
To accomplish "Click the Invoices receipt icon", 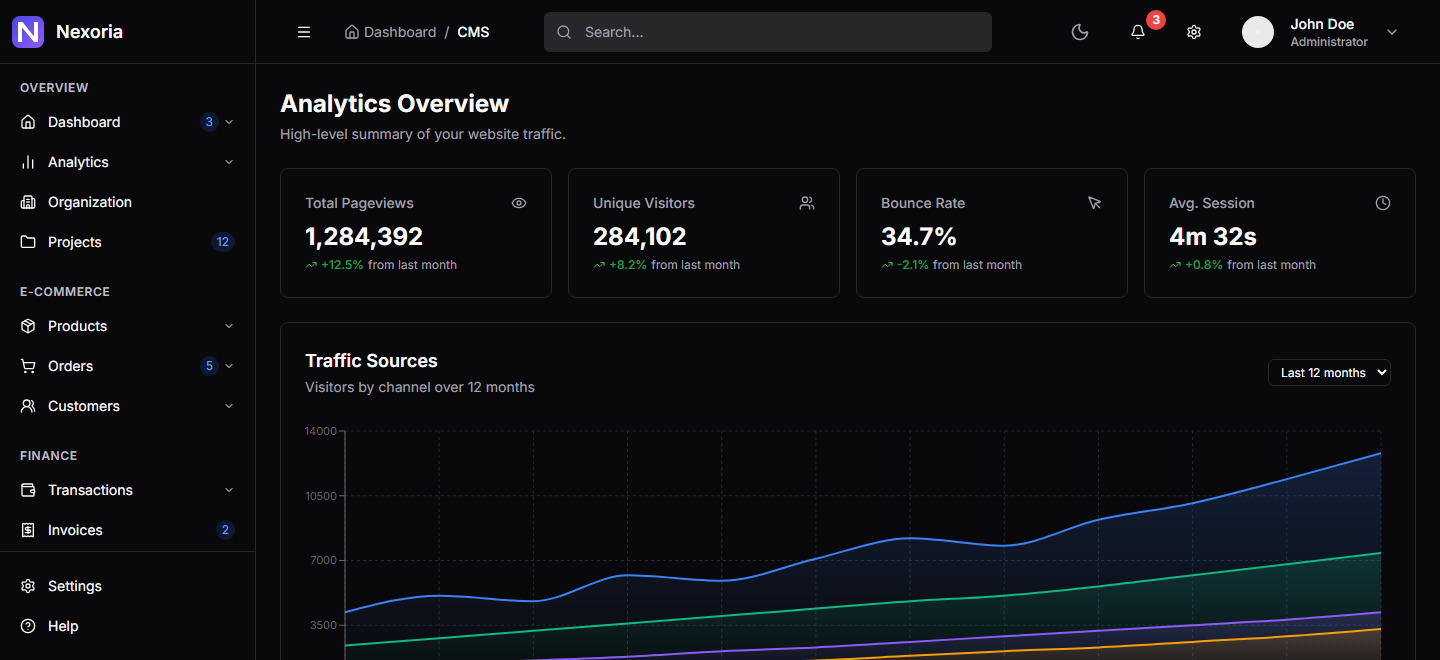I will tap(28, 530).
